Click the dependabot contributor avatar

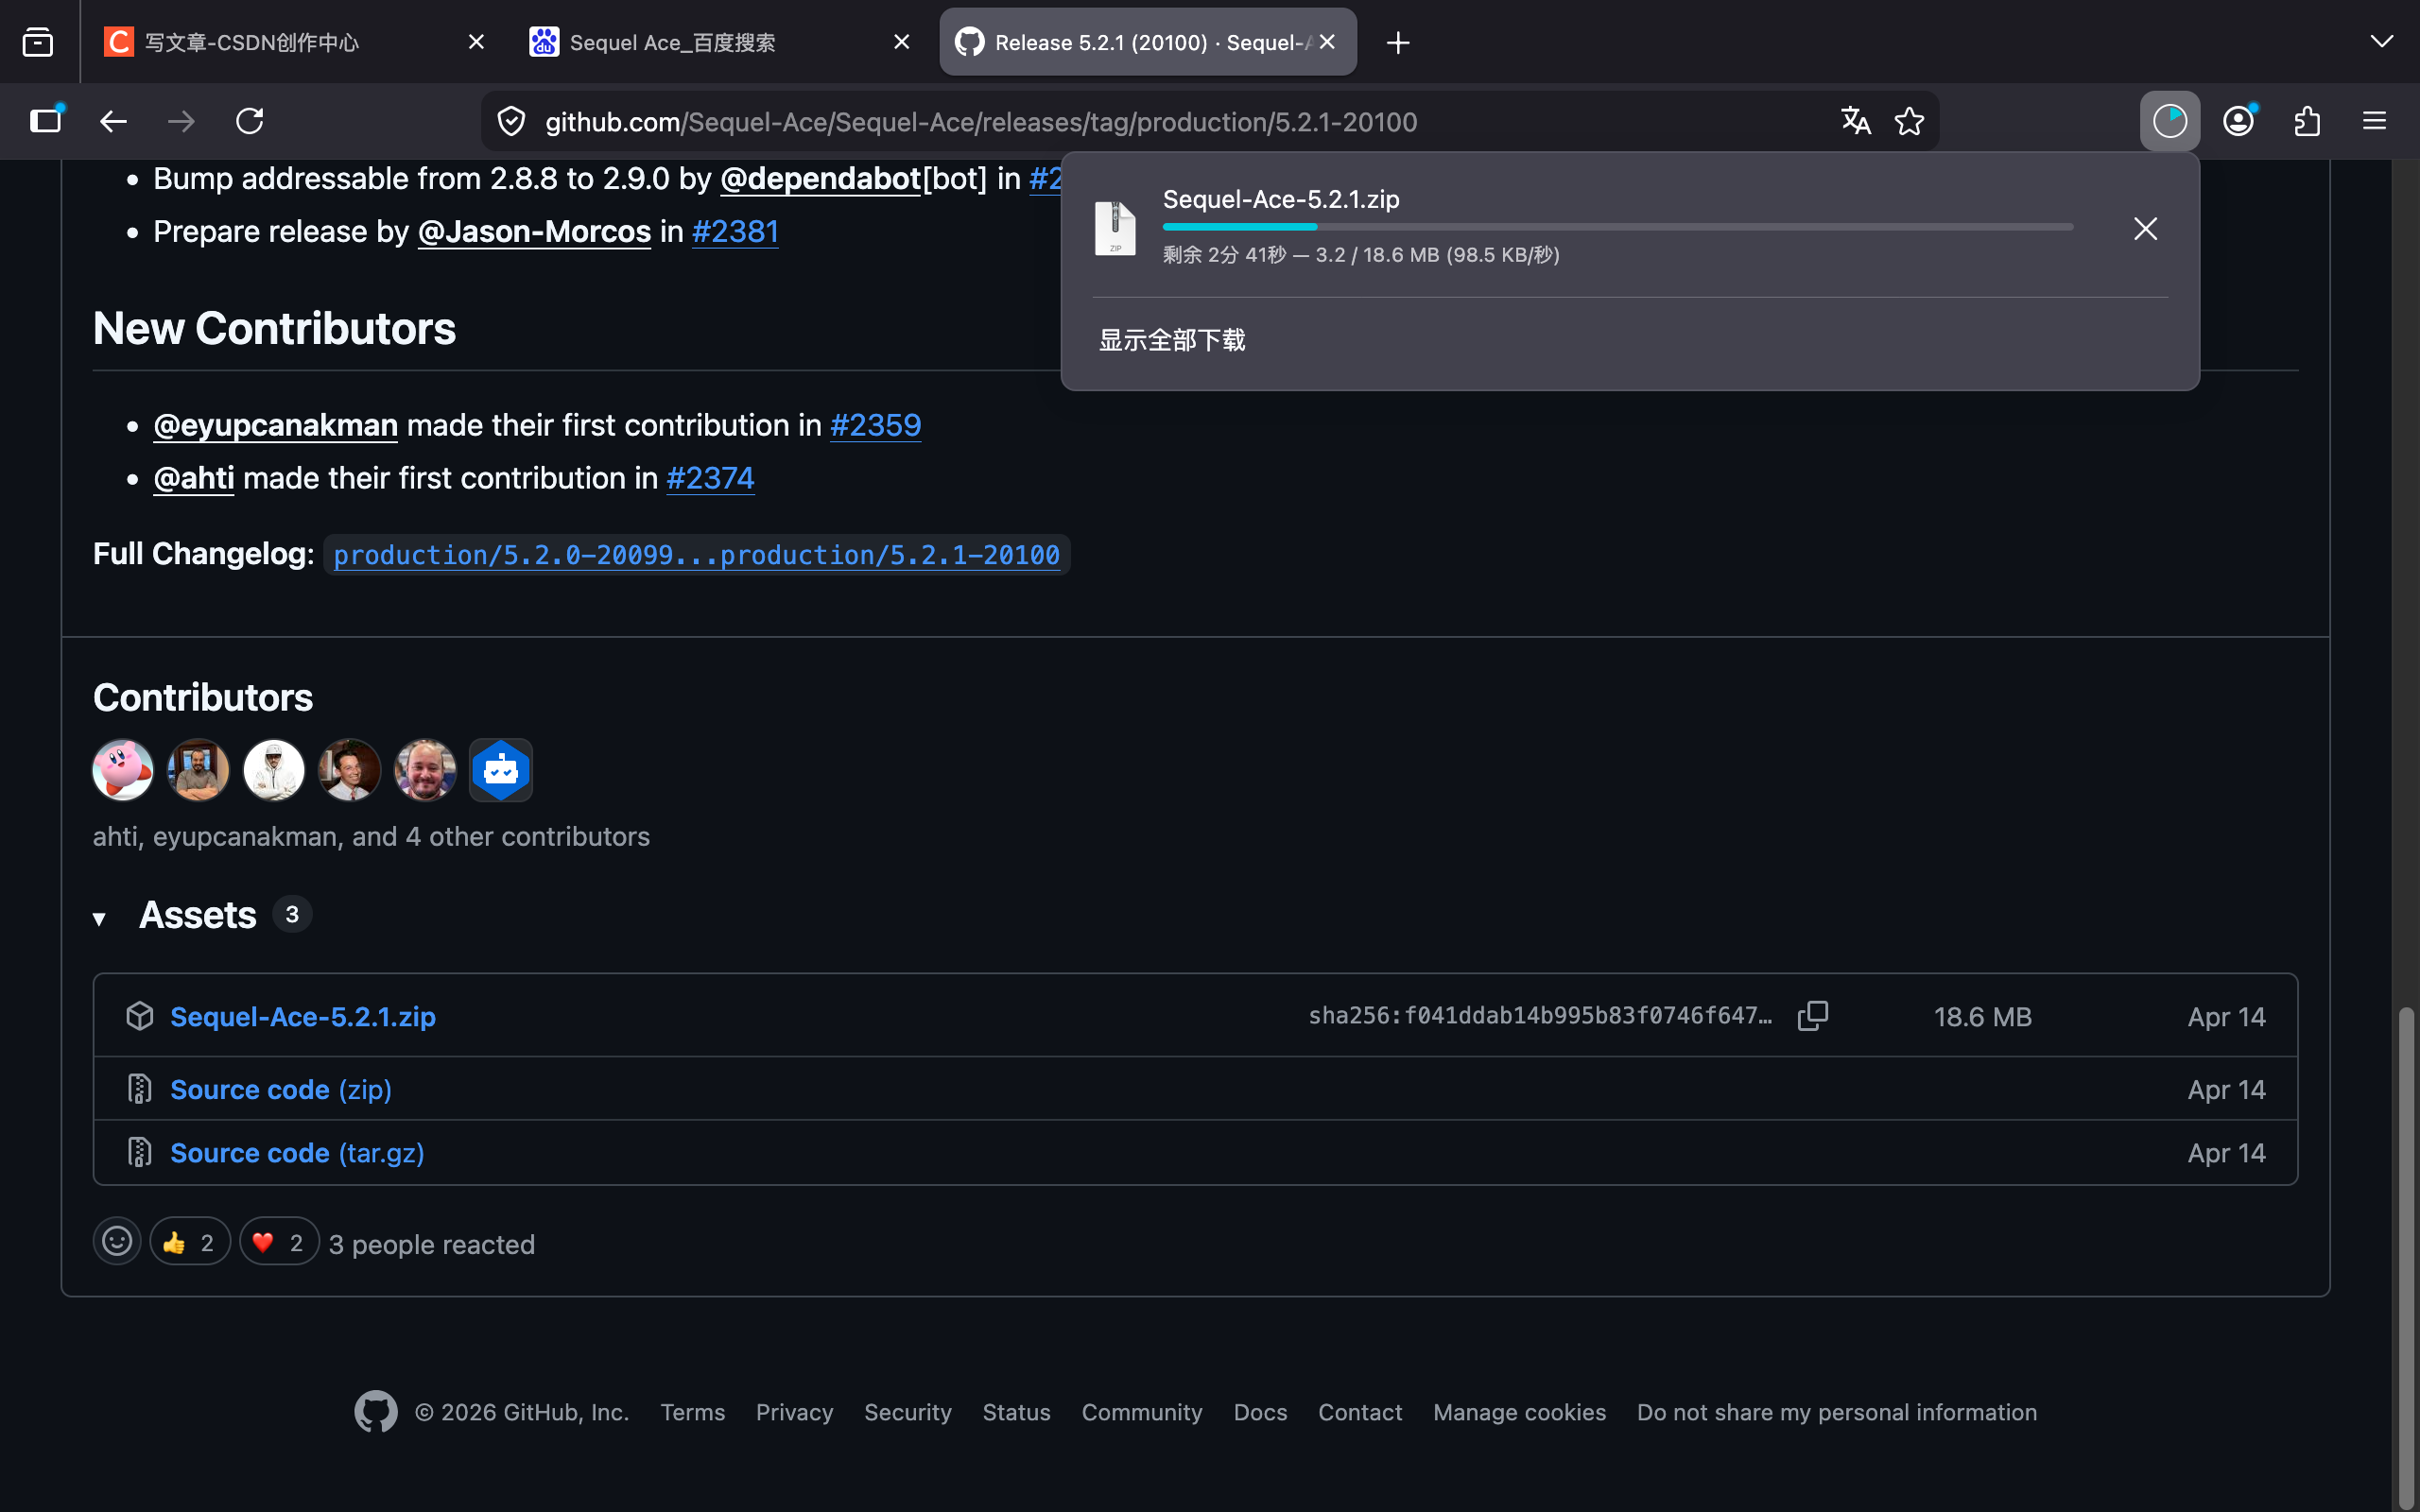(x=501, y=770)
